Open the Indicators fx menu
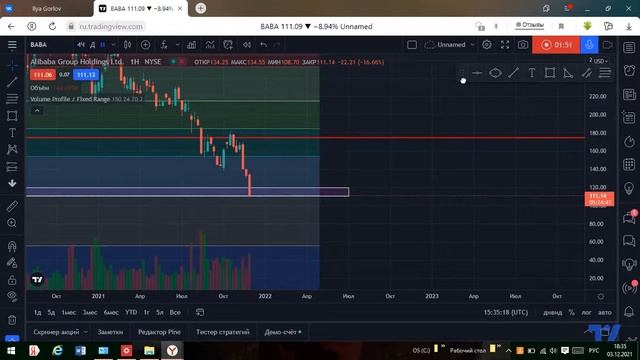The height and width of the screenshot is (360, 640). (164, 45)
